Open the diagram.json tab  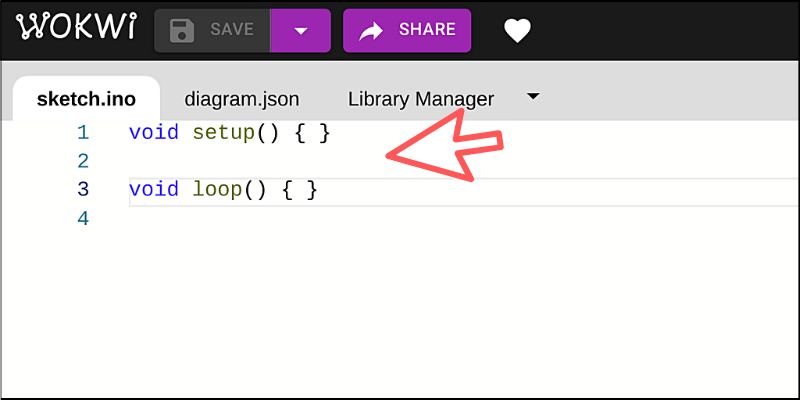tap(242, 99)
